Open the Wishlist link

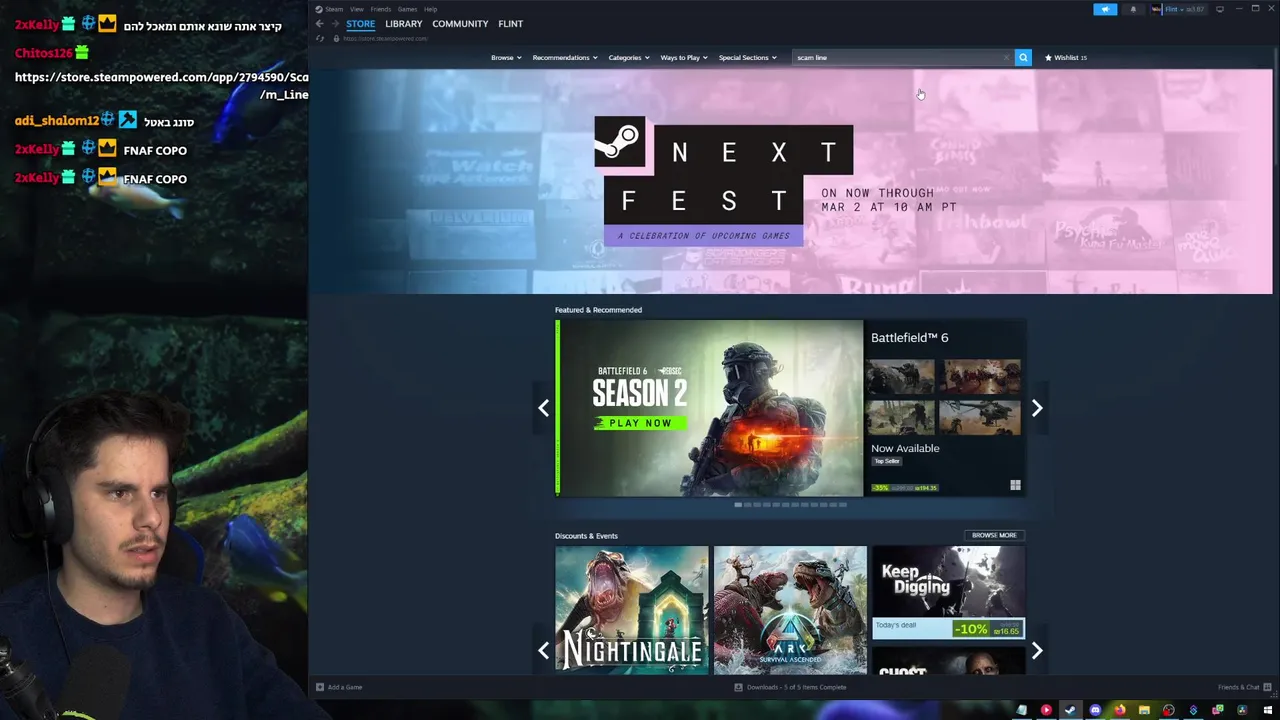click(x=1066, y=58)
